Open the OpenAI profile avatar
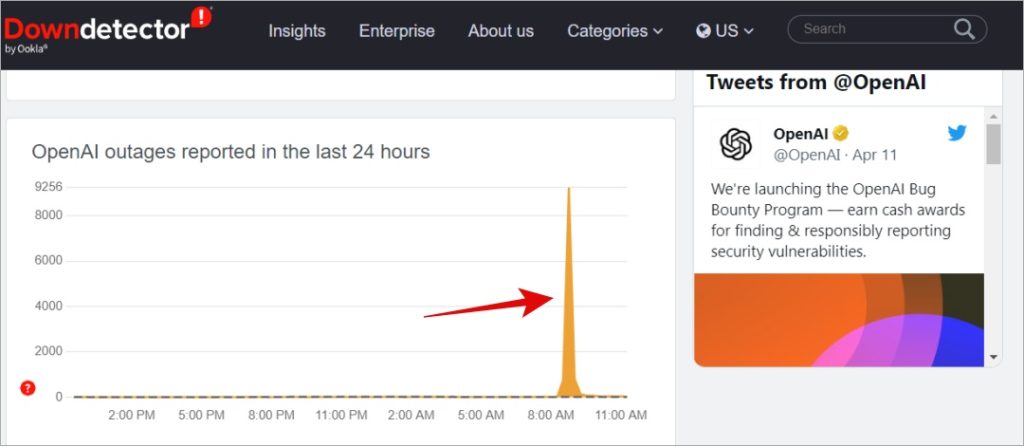Viewport: 1024px width, 446px height. [x=736, y=144]
